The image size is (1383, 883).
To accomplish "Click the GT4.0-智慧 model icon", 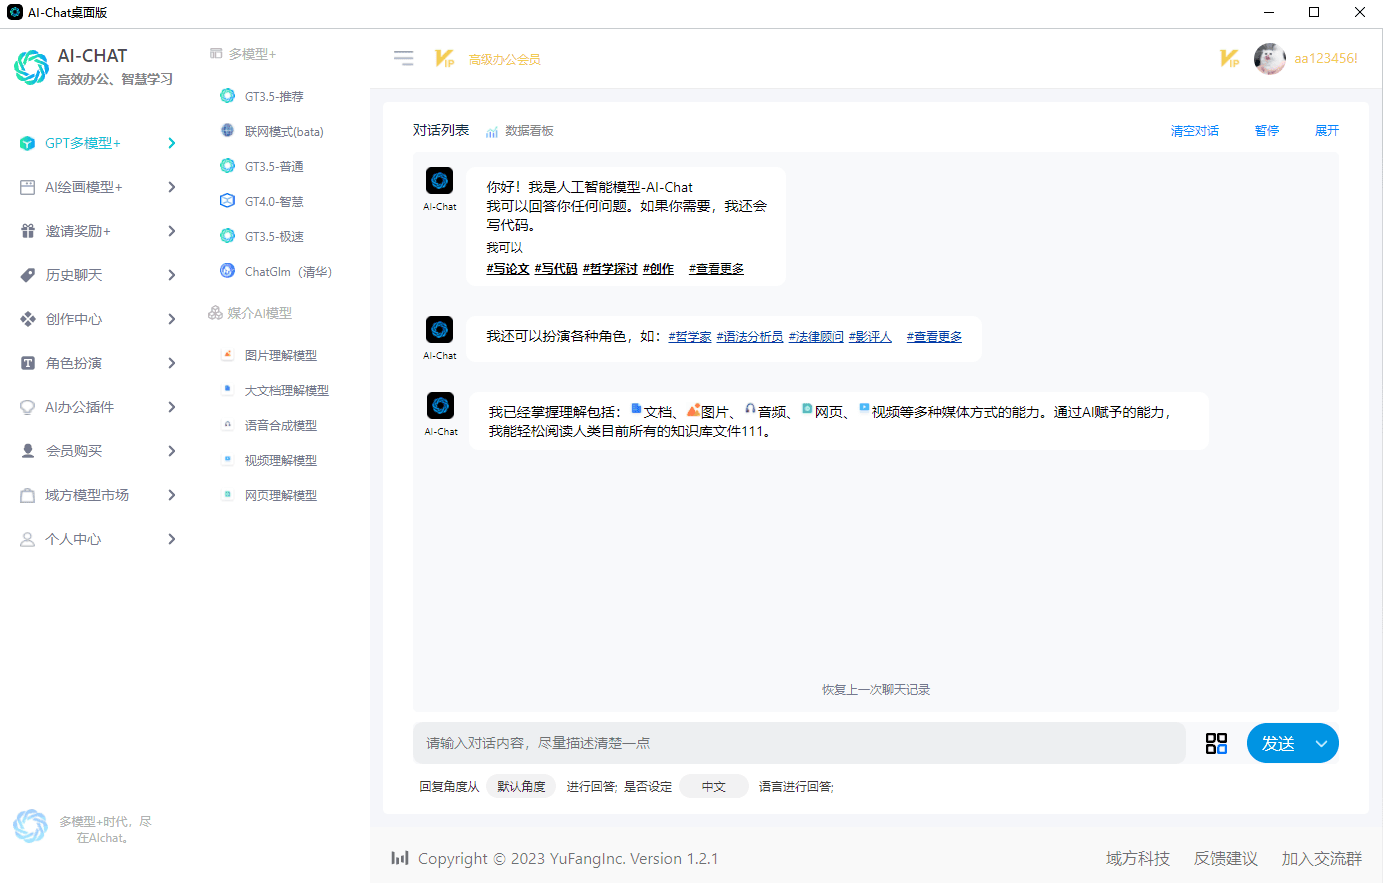I will point(228,201).
